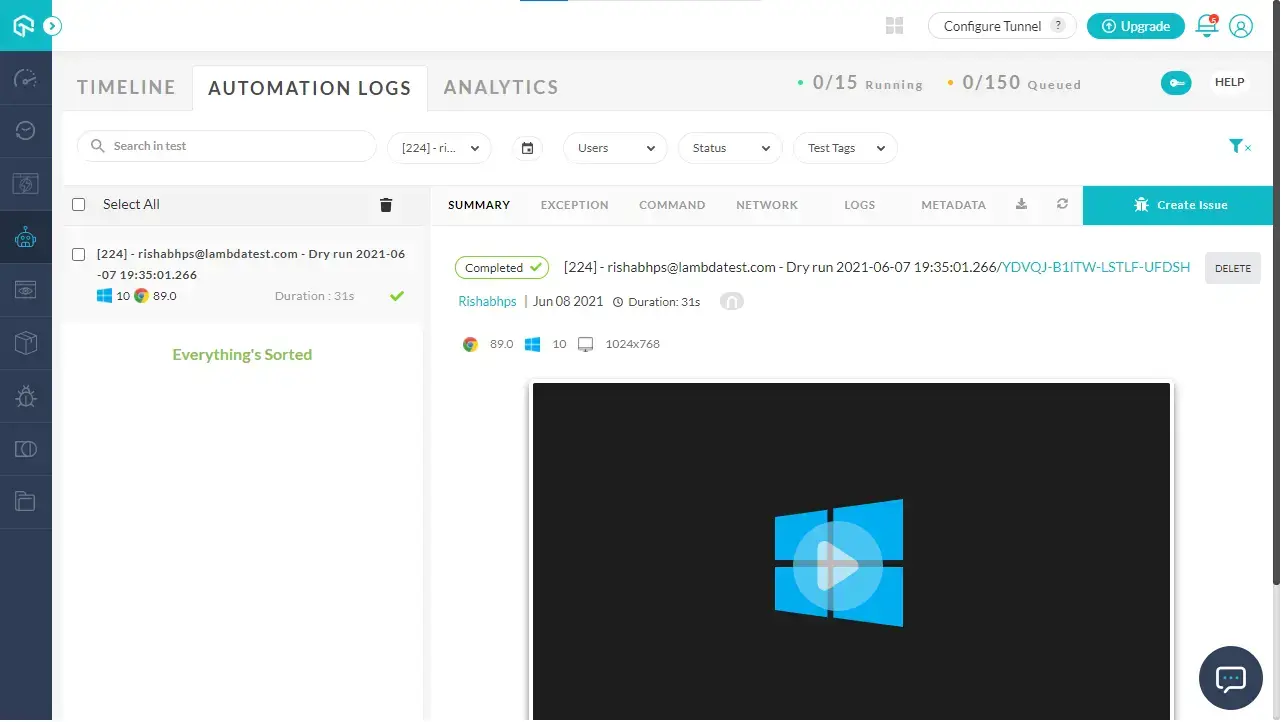Switch to the Analytics tab
The height and width of the screenshot is (722, 1281).
(500, 87)
